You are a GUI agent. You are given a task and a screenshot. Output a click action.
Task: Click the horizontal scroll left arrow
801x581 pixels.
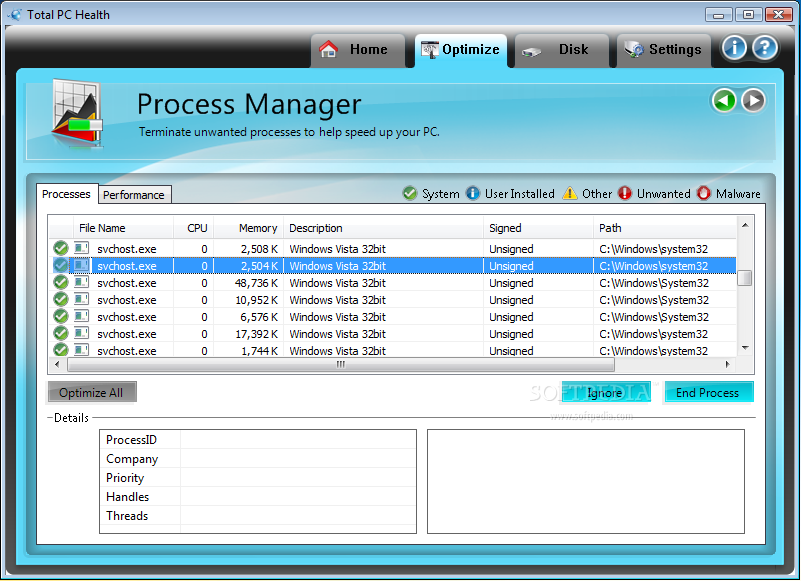pyautogui.click(x=57, y=364)
